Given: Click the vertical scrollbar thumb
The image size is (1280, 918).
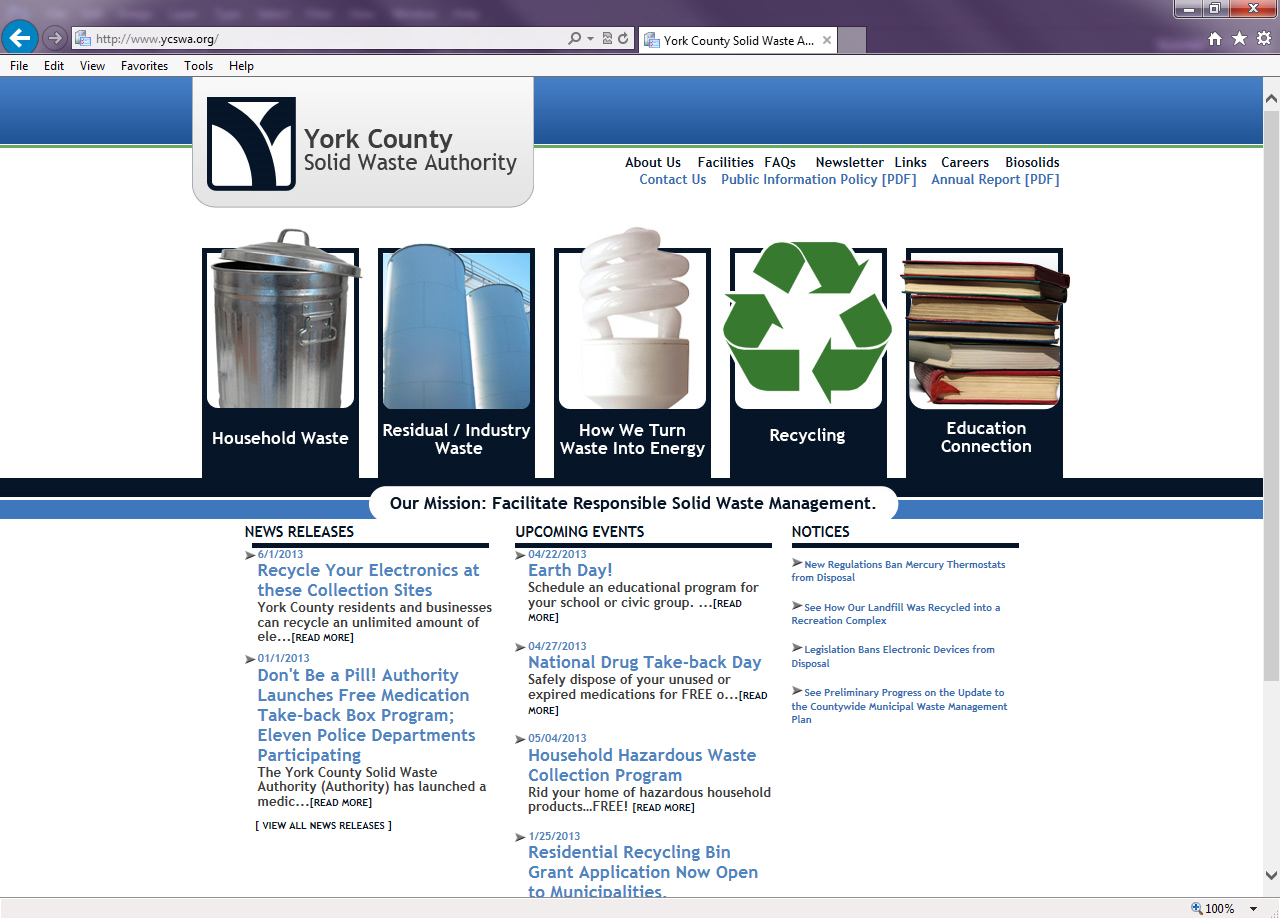Looking at the screenshot, I should click(1271, 397).
